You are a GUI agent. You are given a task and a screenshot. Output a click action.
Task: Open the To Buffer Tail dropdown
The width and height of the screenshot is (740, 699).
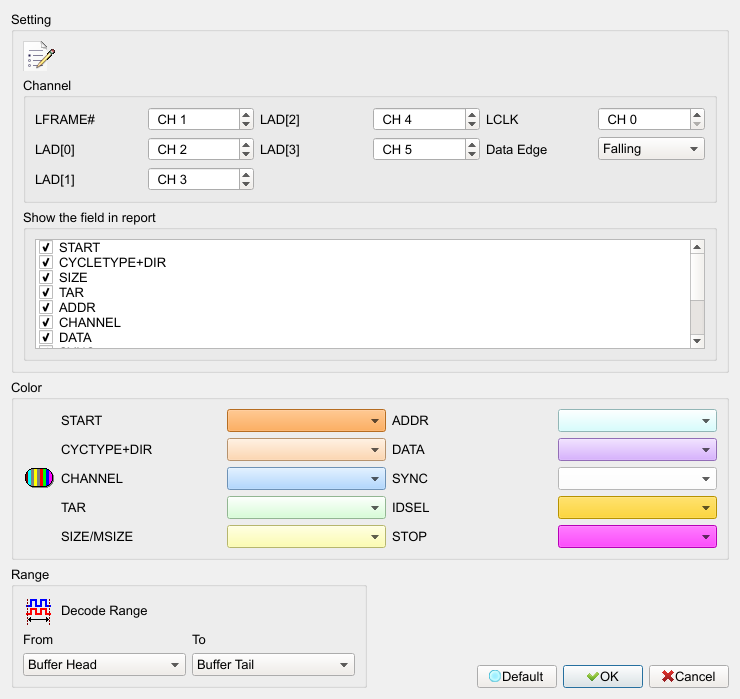(x=273, y=665)
